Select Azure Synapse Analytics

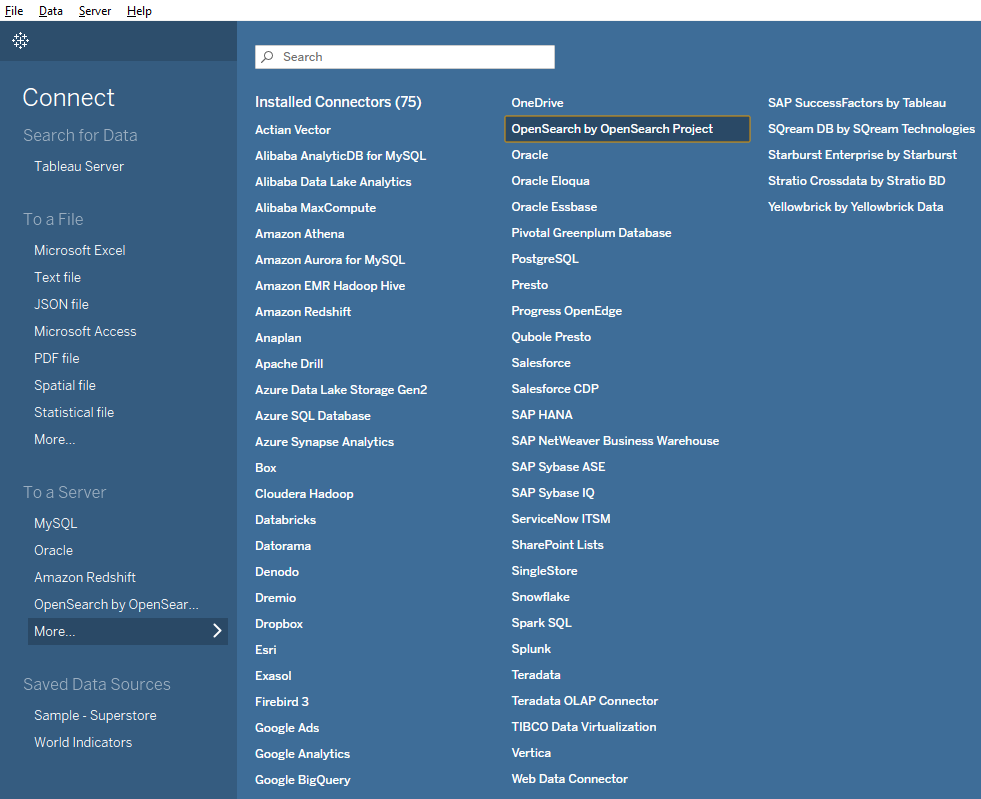324,442
